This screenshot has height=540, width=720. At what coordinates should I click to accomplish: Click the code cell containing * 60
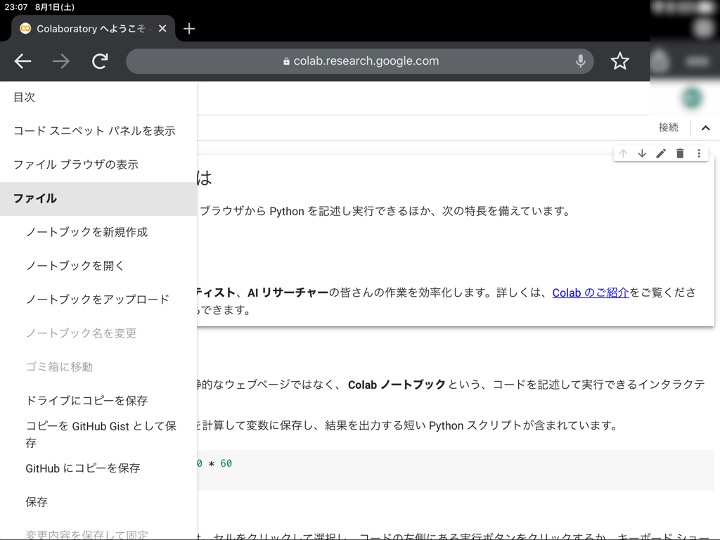(x=455, y=470)
